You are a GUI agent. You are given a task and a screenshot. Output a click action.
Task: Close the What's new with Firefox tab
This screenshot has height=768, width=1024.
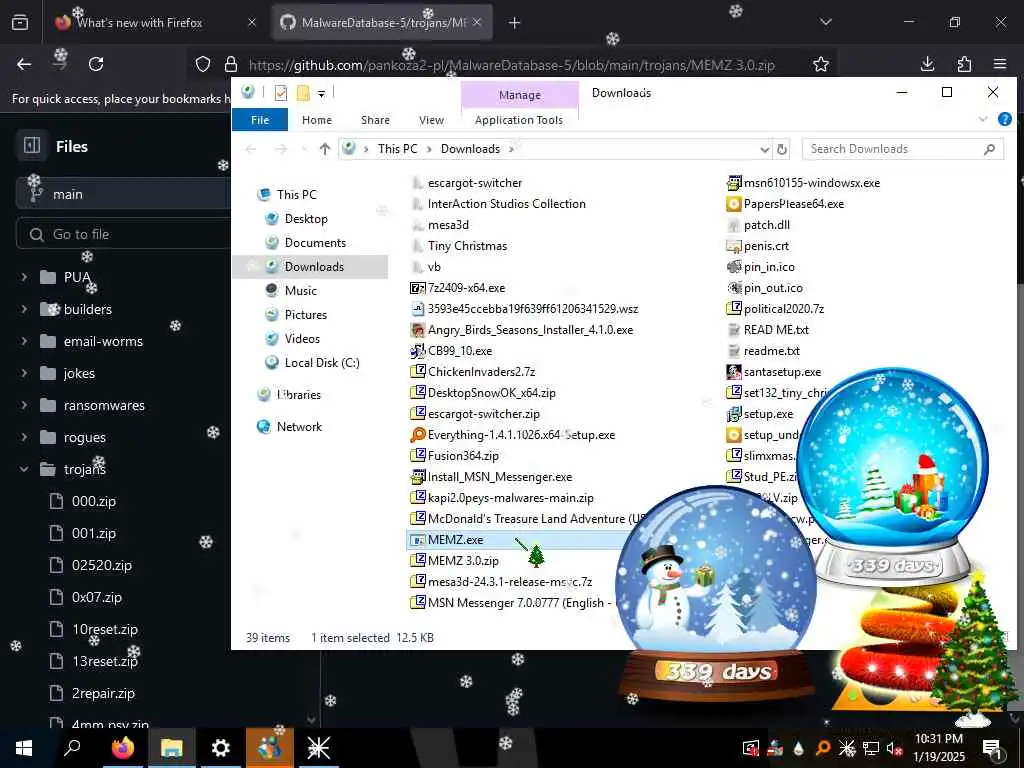(x=252, y=22)
